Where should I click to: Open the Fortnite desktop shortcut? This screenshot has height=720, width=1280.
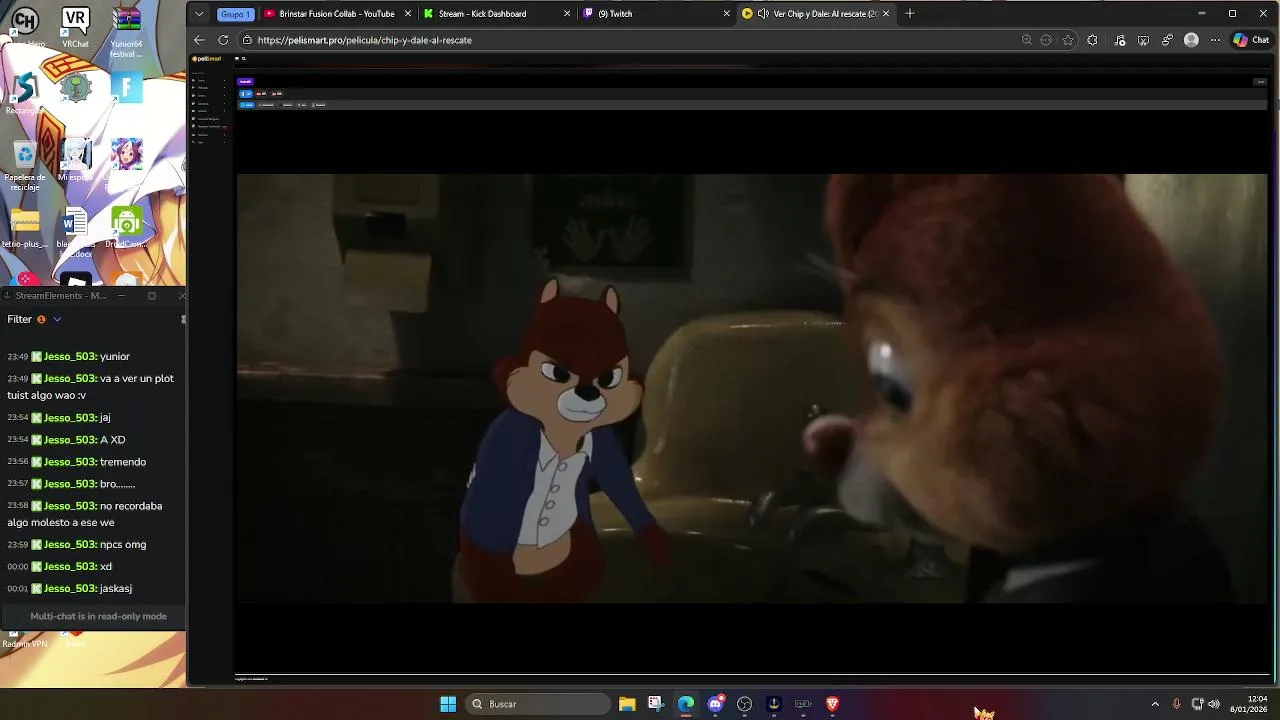pyautogui.click(x=126, y=88)
